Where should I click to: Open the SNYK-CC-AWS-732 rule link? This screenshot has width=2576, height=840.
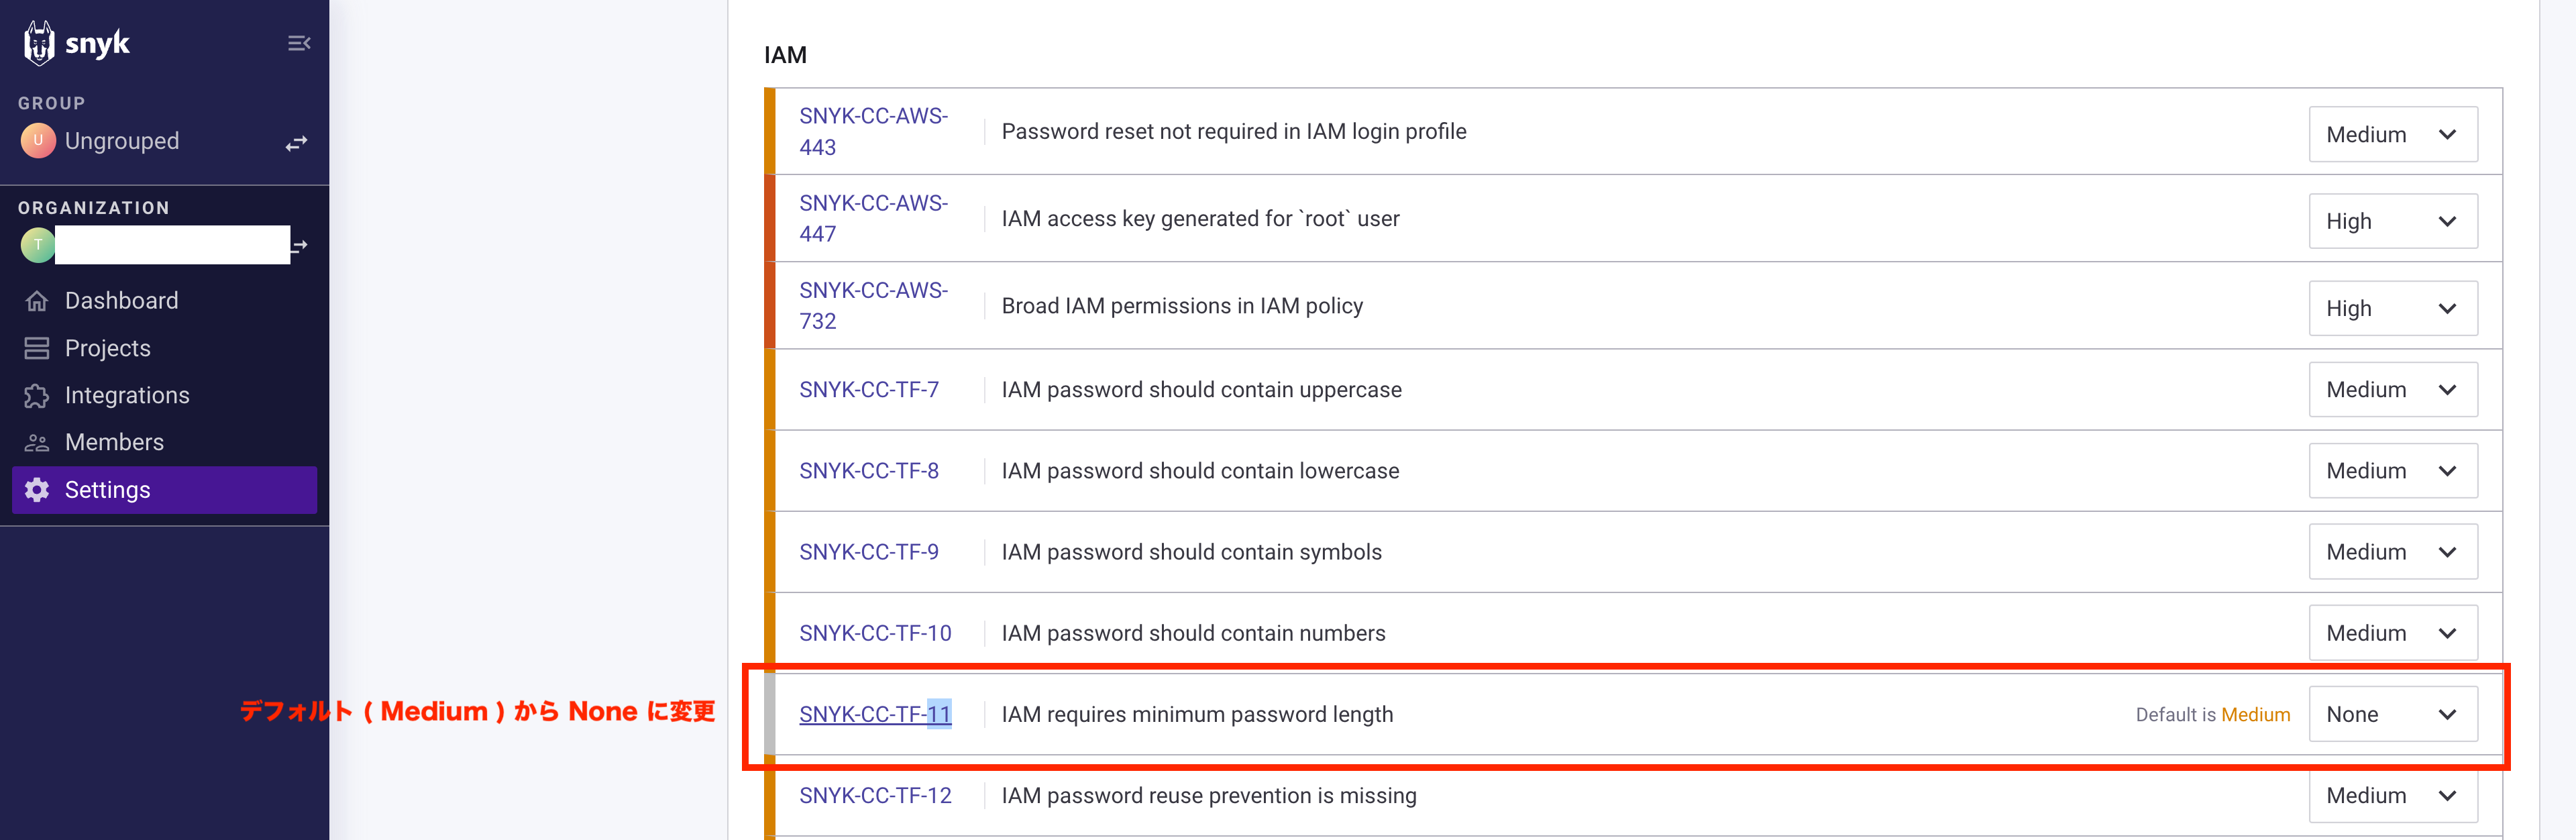(872, 305)
